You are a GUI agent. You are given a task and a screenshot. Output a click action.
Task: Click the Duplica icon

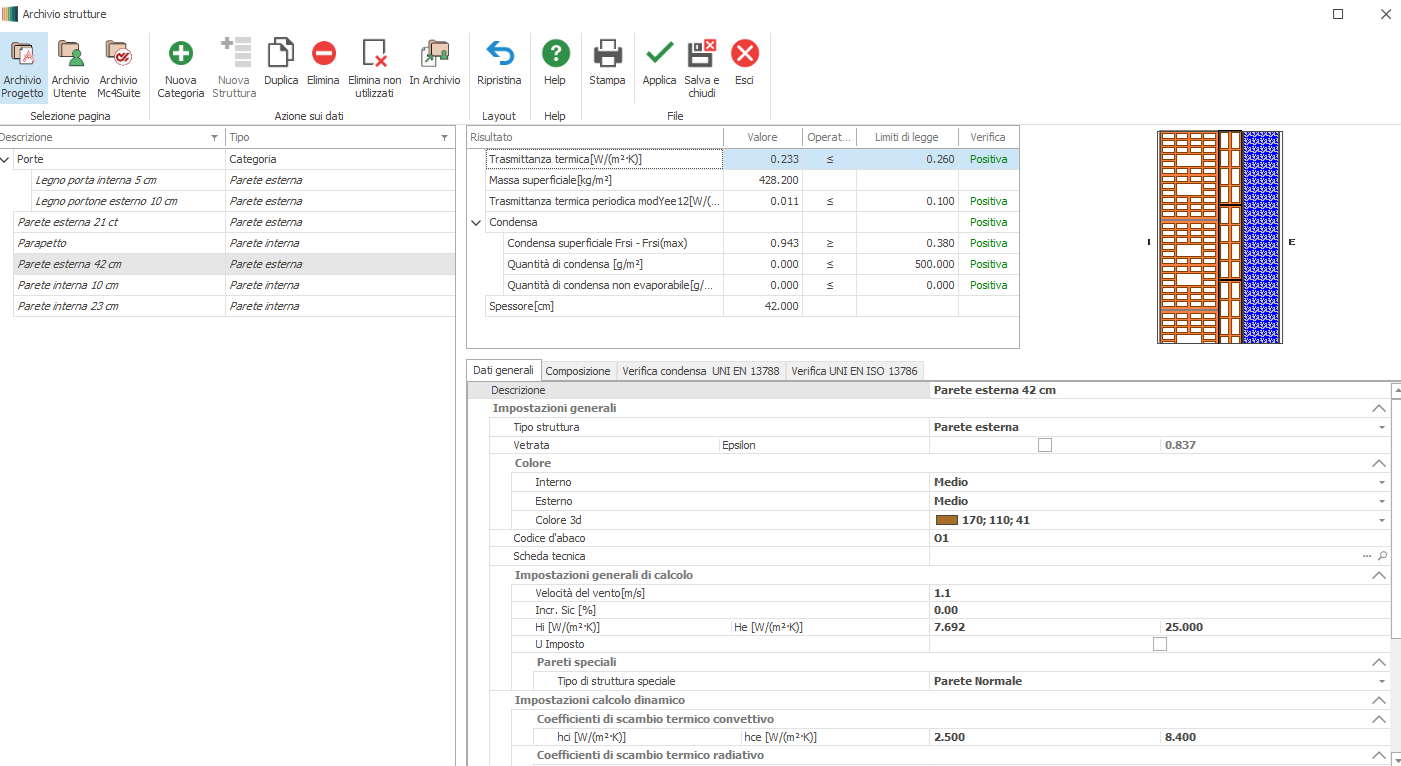coord(281,55)
